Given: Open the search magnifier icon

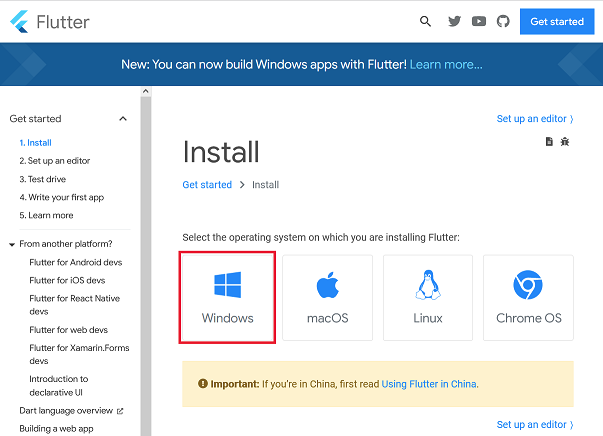Looking at the screenshot, I should click(x=425, y=21).
